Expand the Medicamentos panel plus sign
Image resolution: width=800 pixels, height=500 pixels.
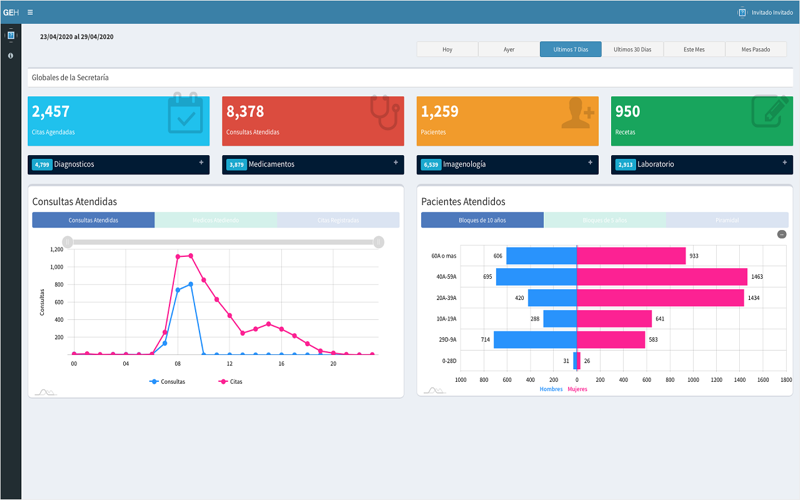tap(395, 162)
